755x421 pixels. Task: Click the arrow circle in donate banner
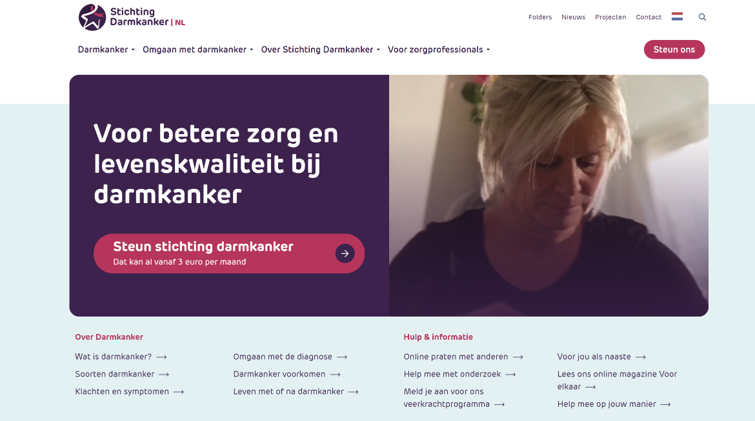click(345, 253)
